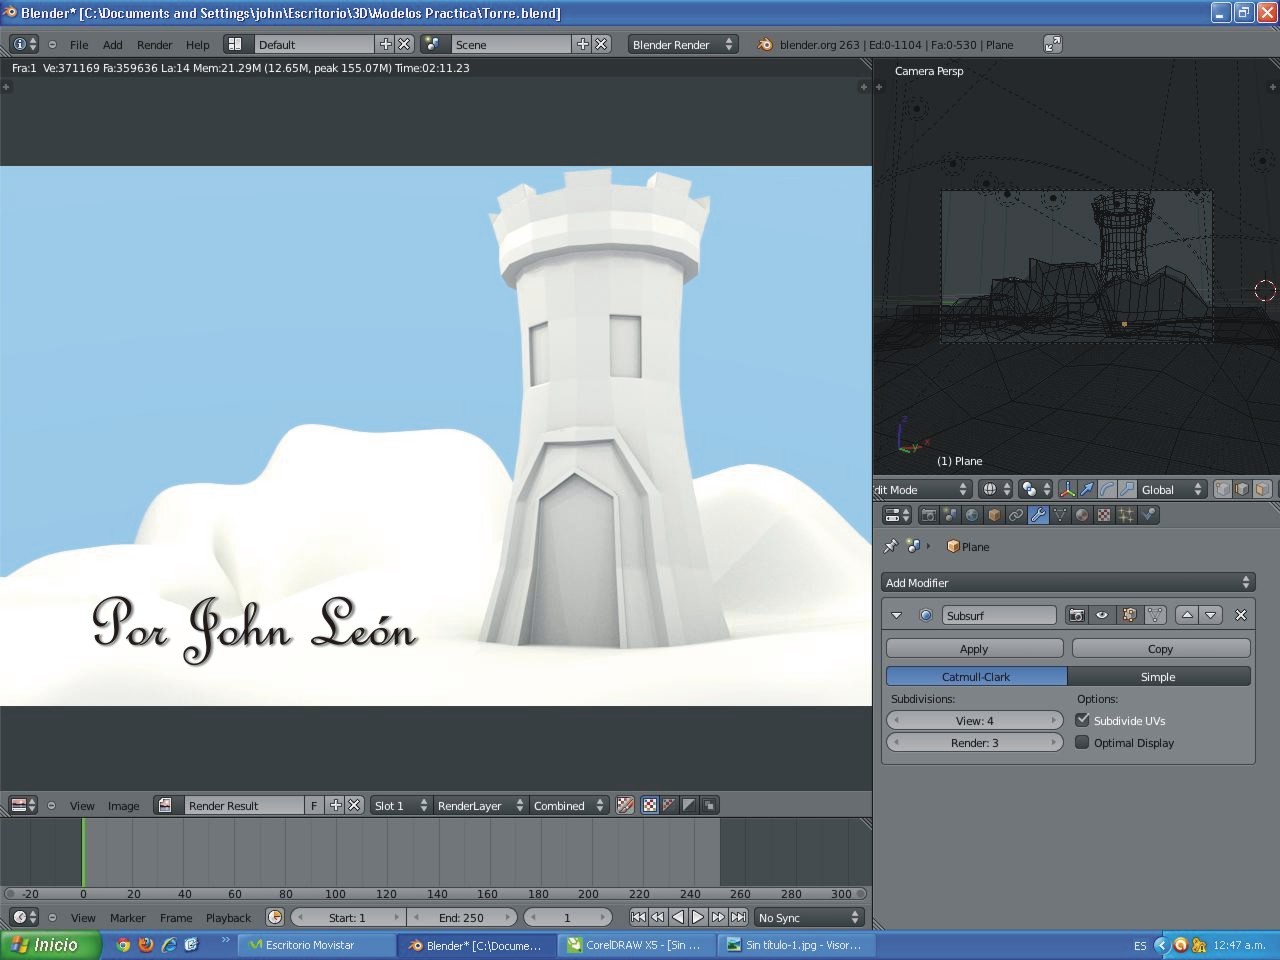Remove the Subsurf modifier with X
Viewport: 1280px width, 960px height.
pos(1241,615)
